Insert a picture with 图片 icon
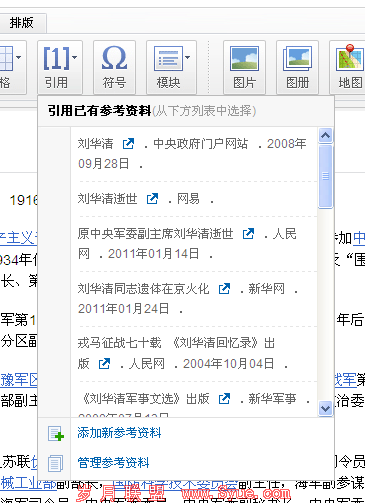This screenshot has height=503, width=365. 244,59
